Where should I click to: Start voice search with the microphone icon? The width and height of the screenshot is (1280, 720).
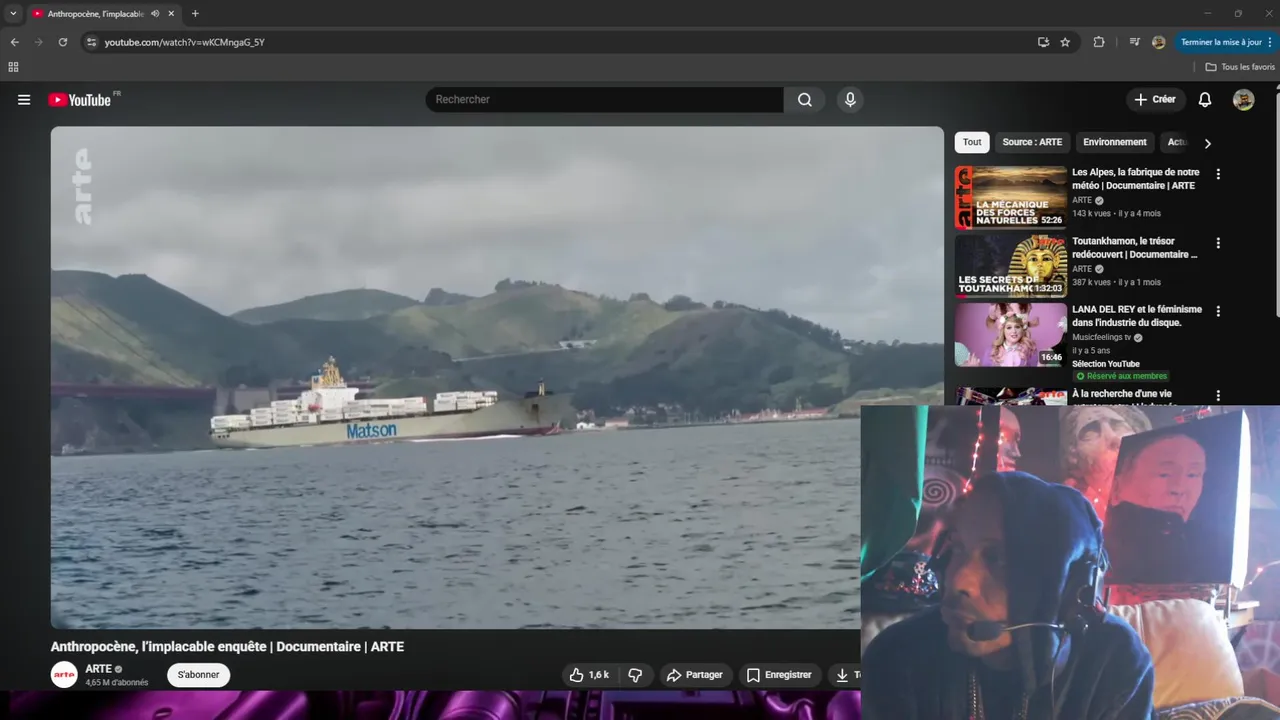[850, 100]
